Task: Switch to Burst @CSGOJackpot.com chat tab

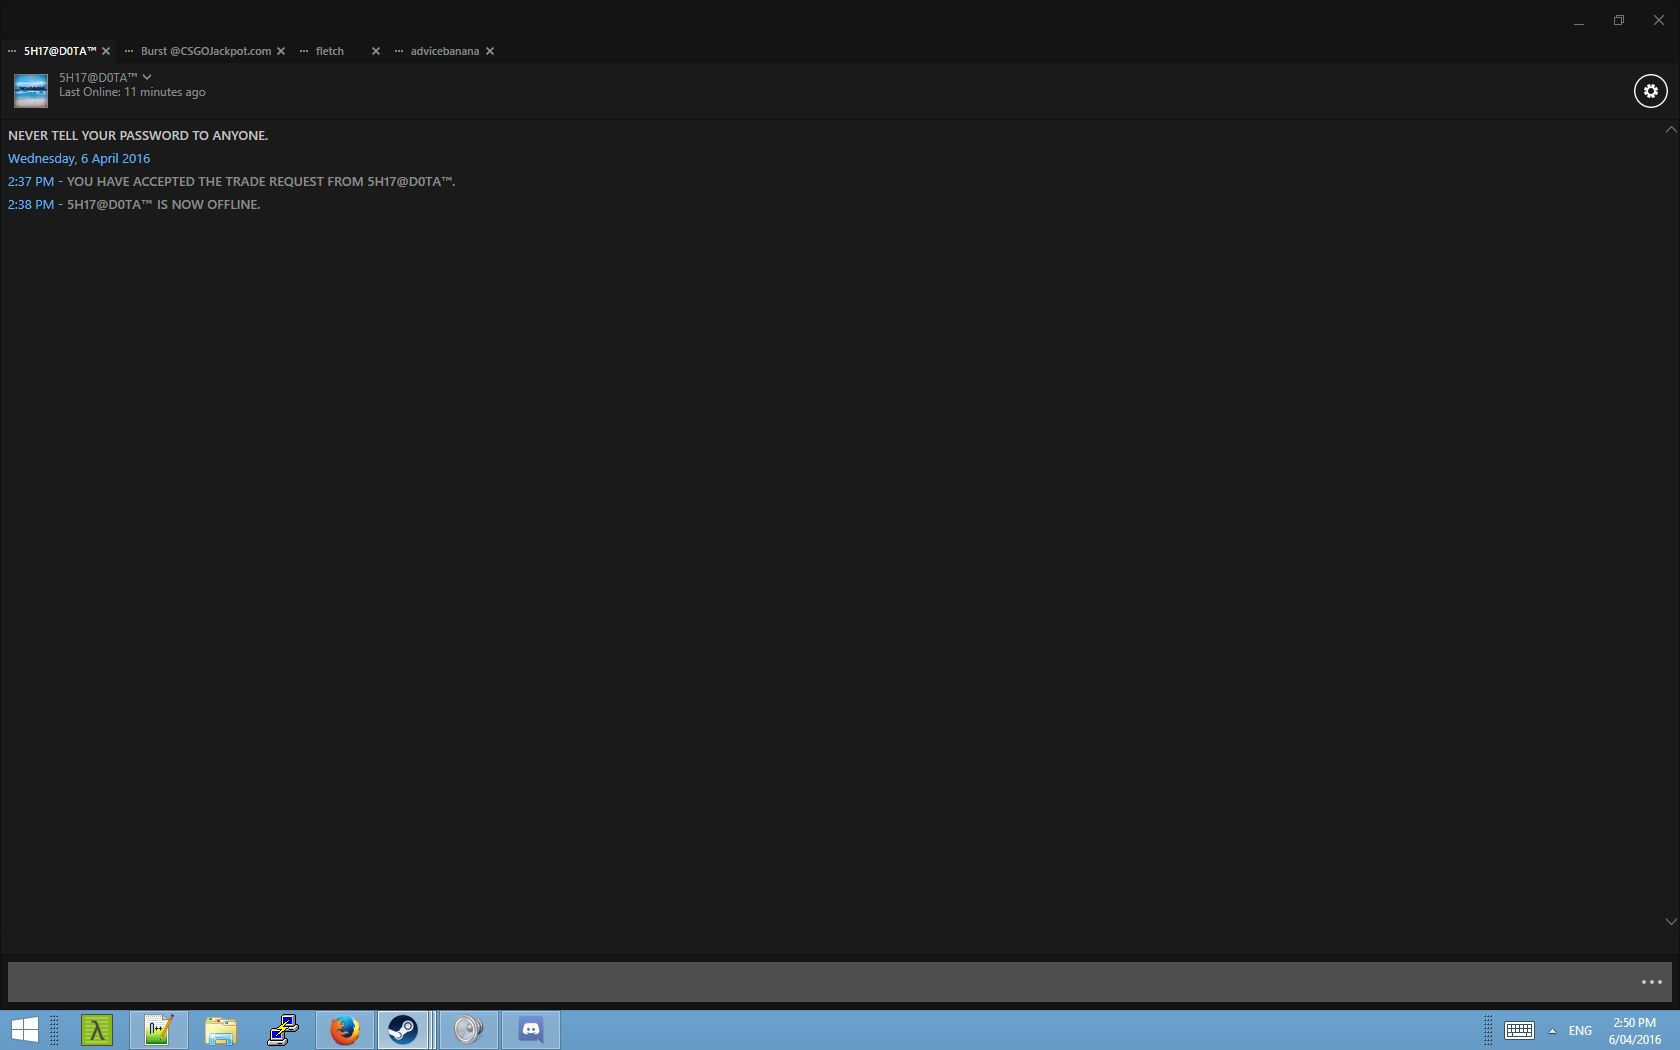Action: click(205, 51)
